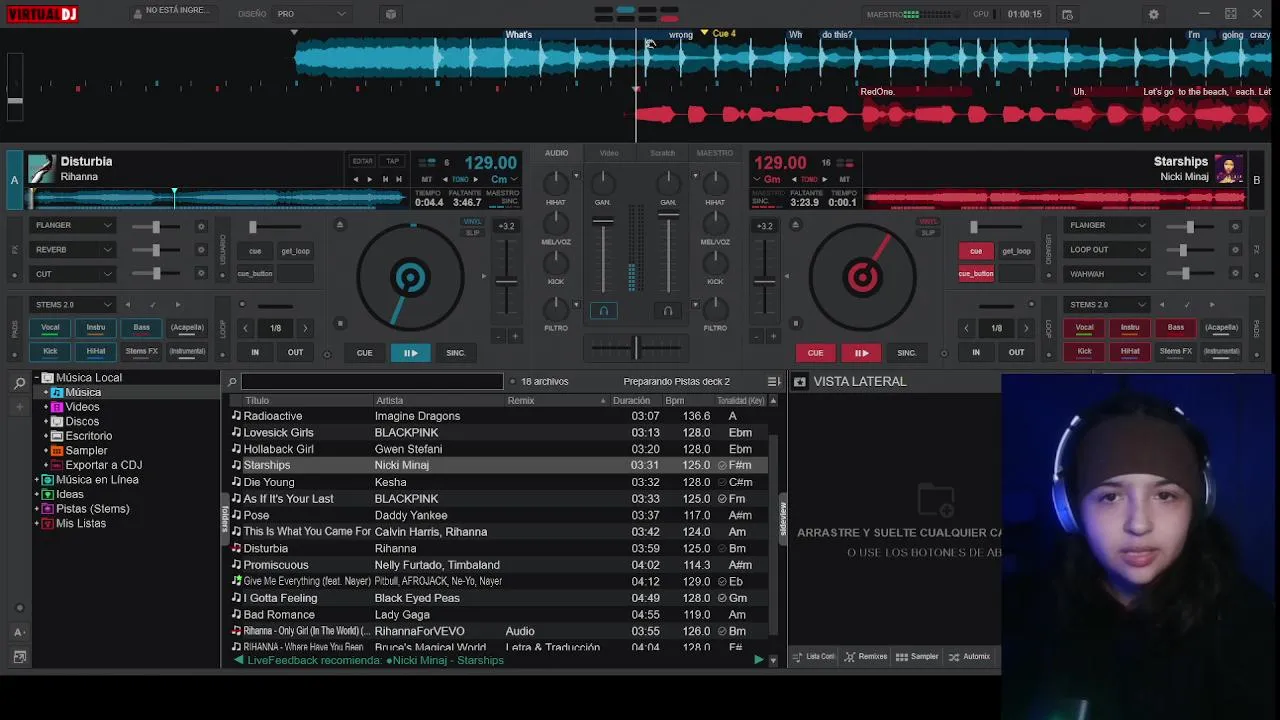This screenshot has width=1280, height=720.
Task: Expand Música en Línea folder
Action: click(x=37, y=480)
